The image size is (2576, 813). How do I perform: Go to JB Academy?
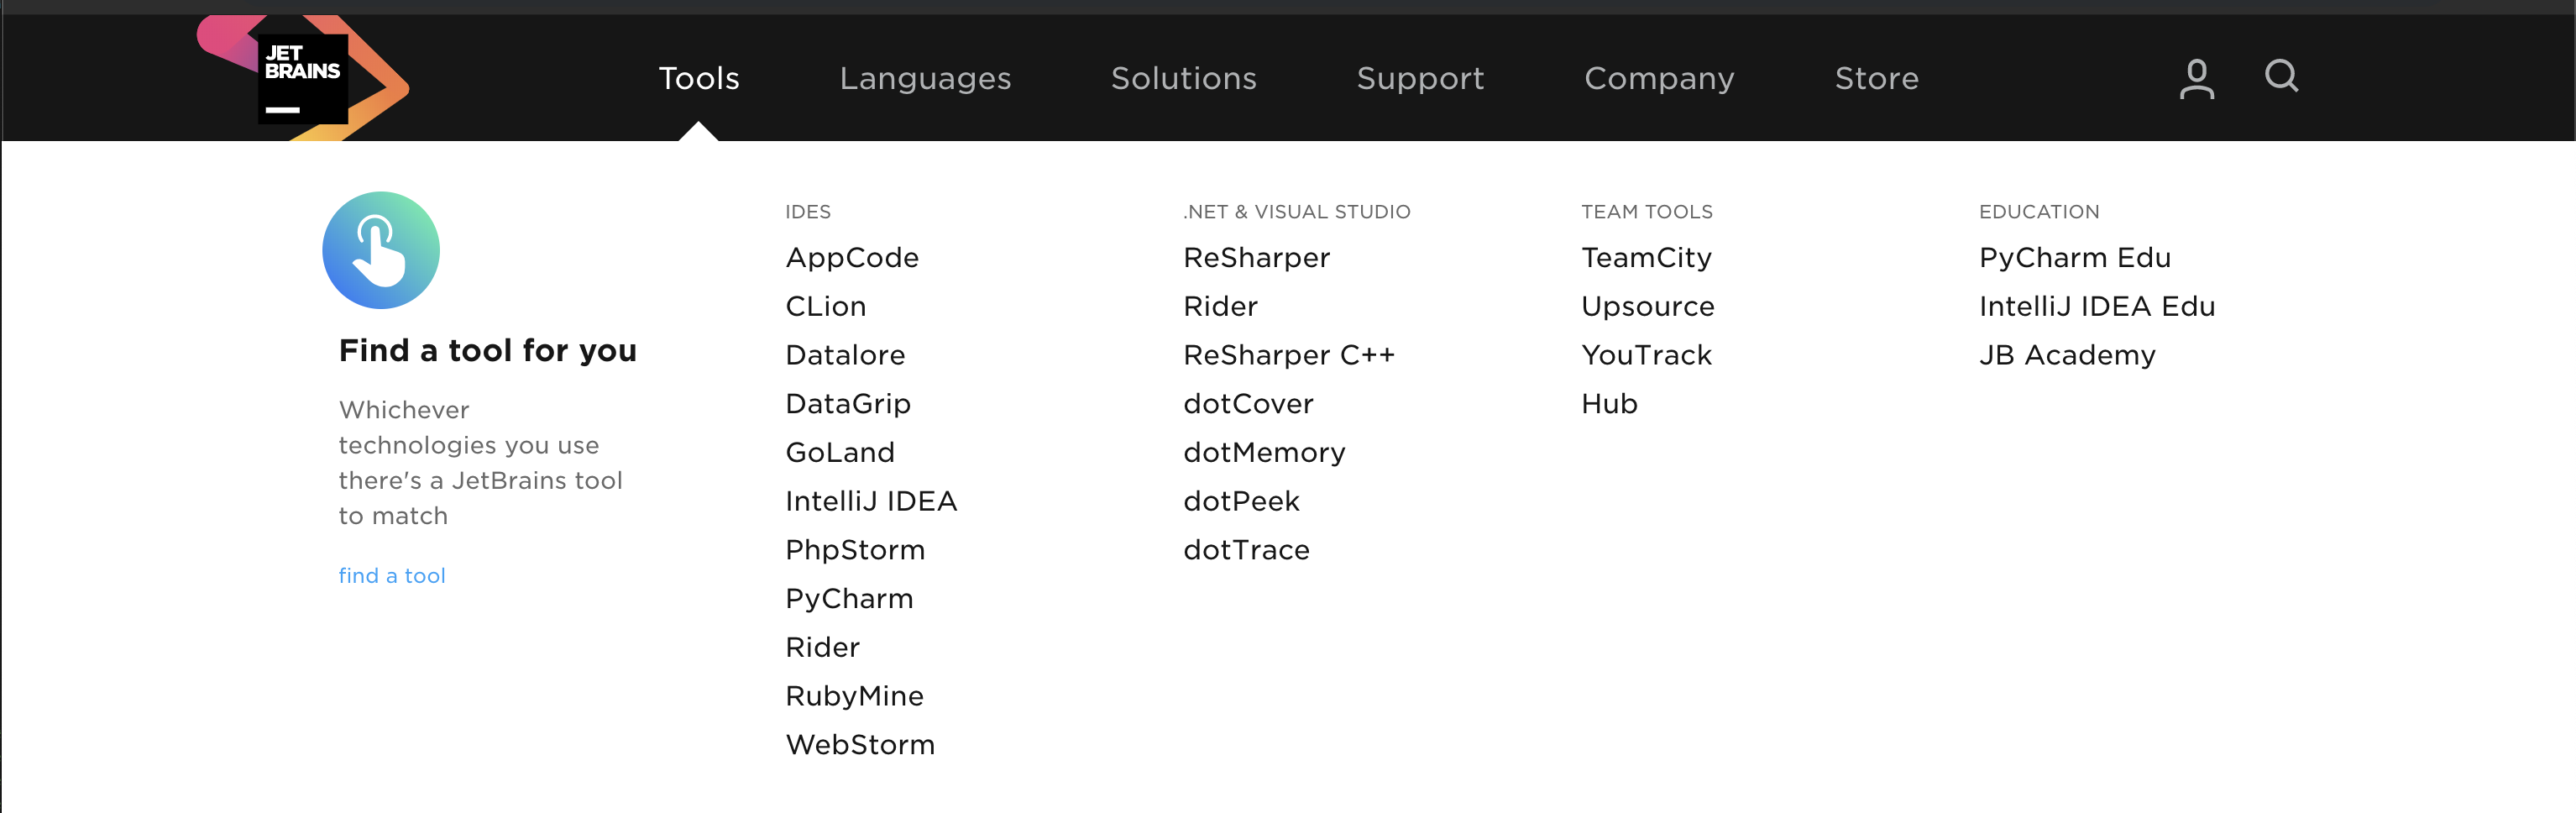2067,355
